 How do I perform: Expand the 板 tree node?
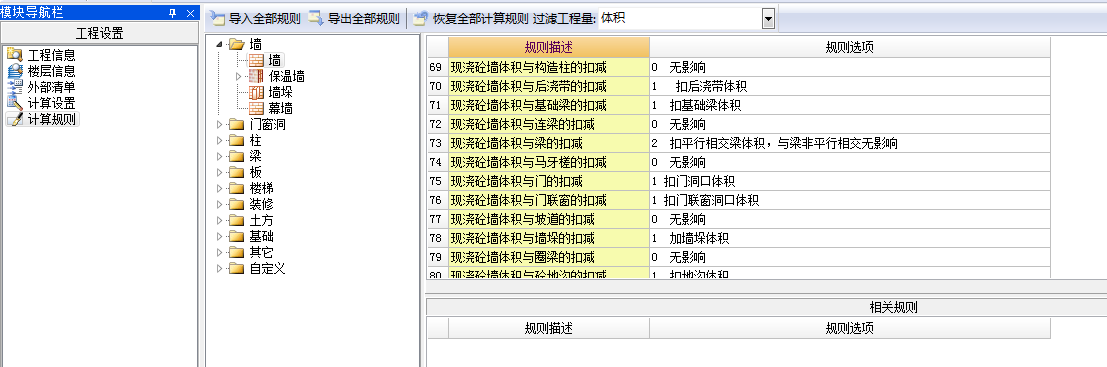220,173
